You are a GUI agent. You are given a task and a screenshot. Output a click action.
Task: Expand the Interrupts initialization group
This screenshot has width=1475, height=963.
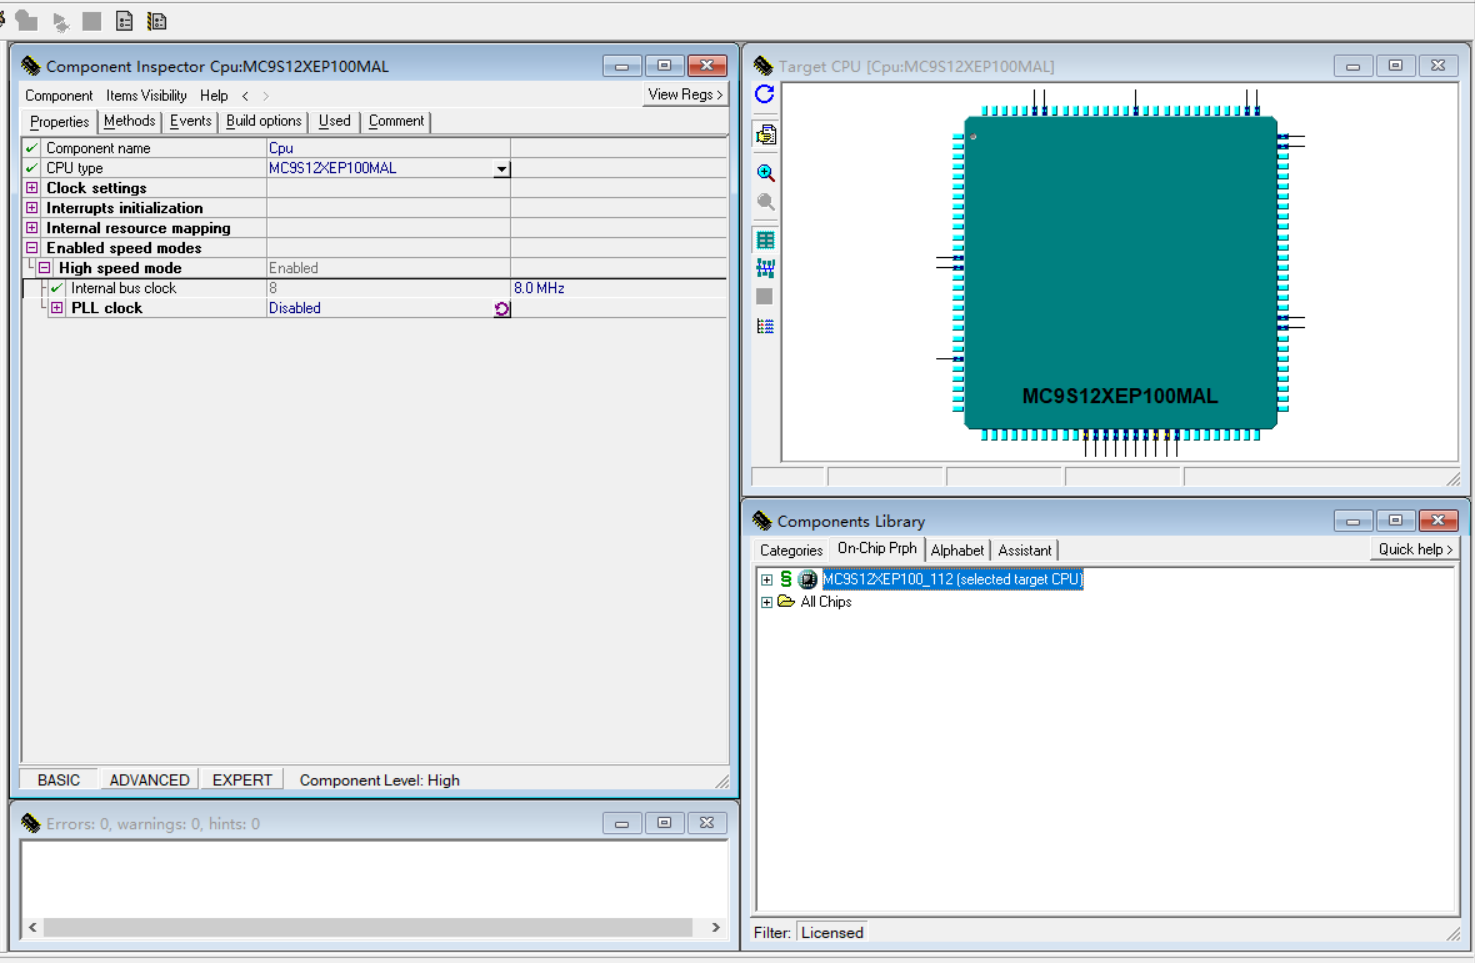[x=32, y=208]
